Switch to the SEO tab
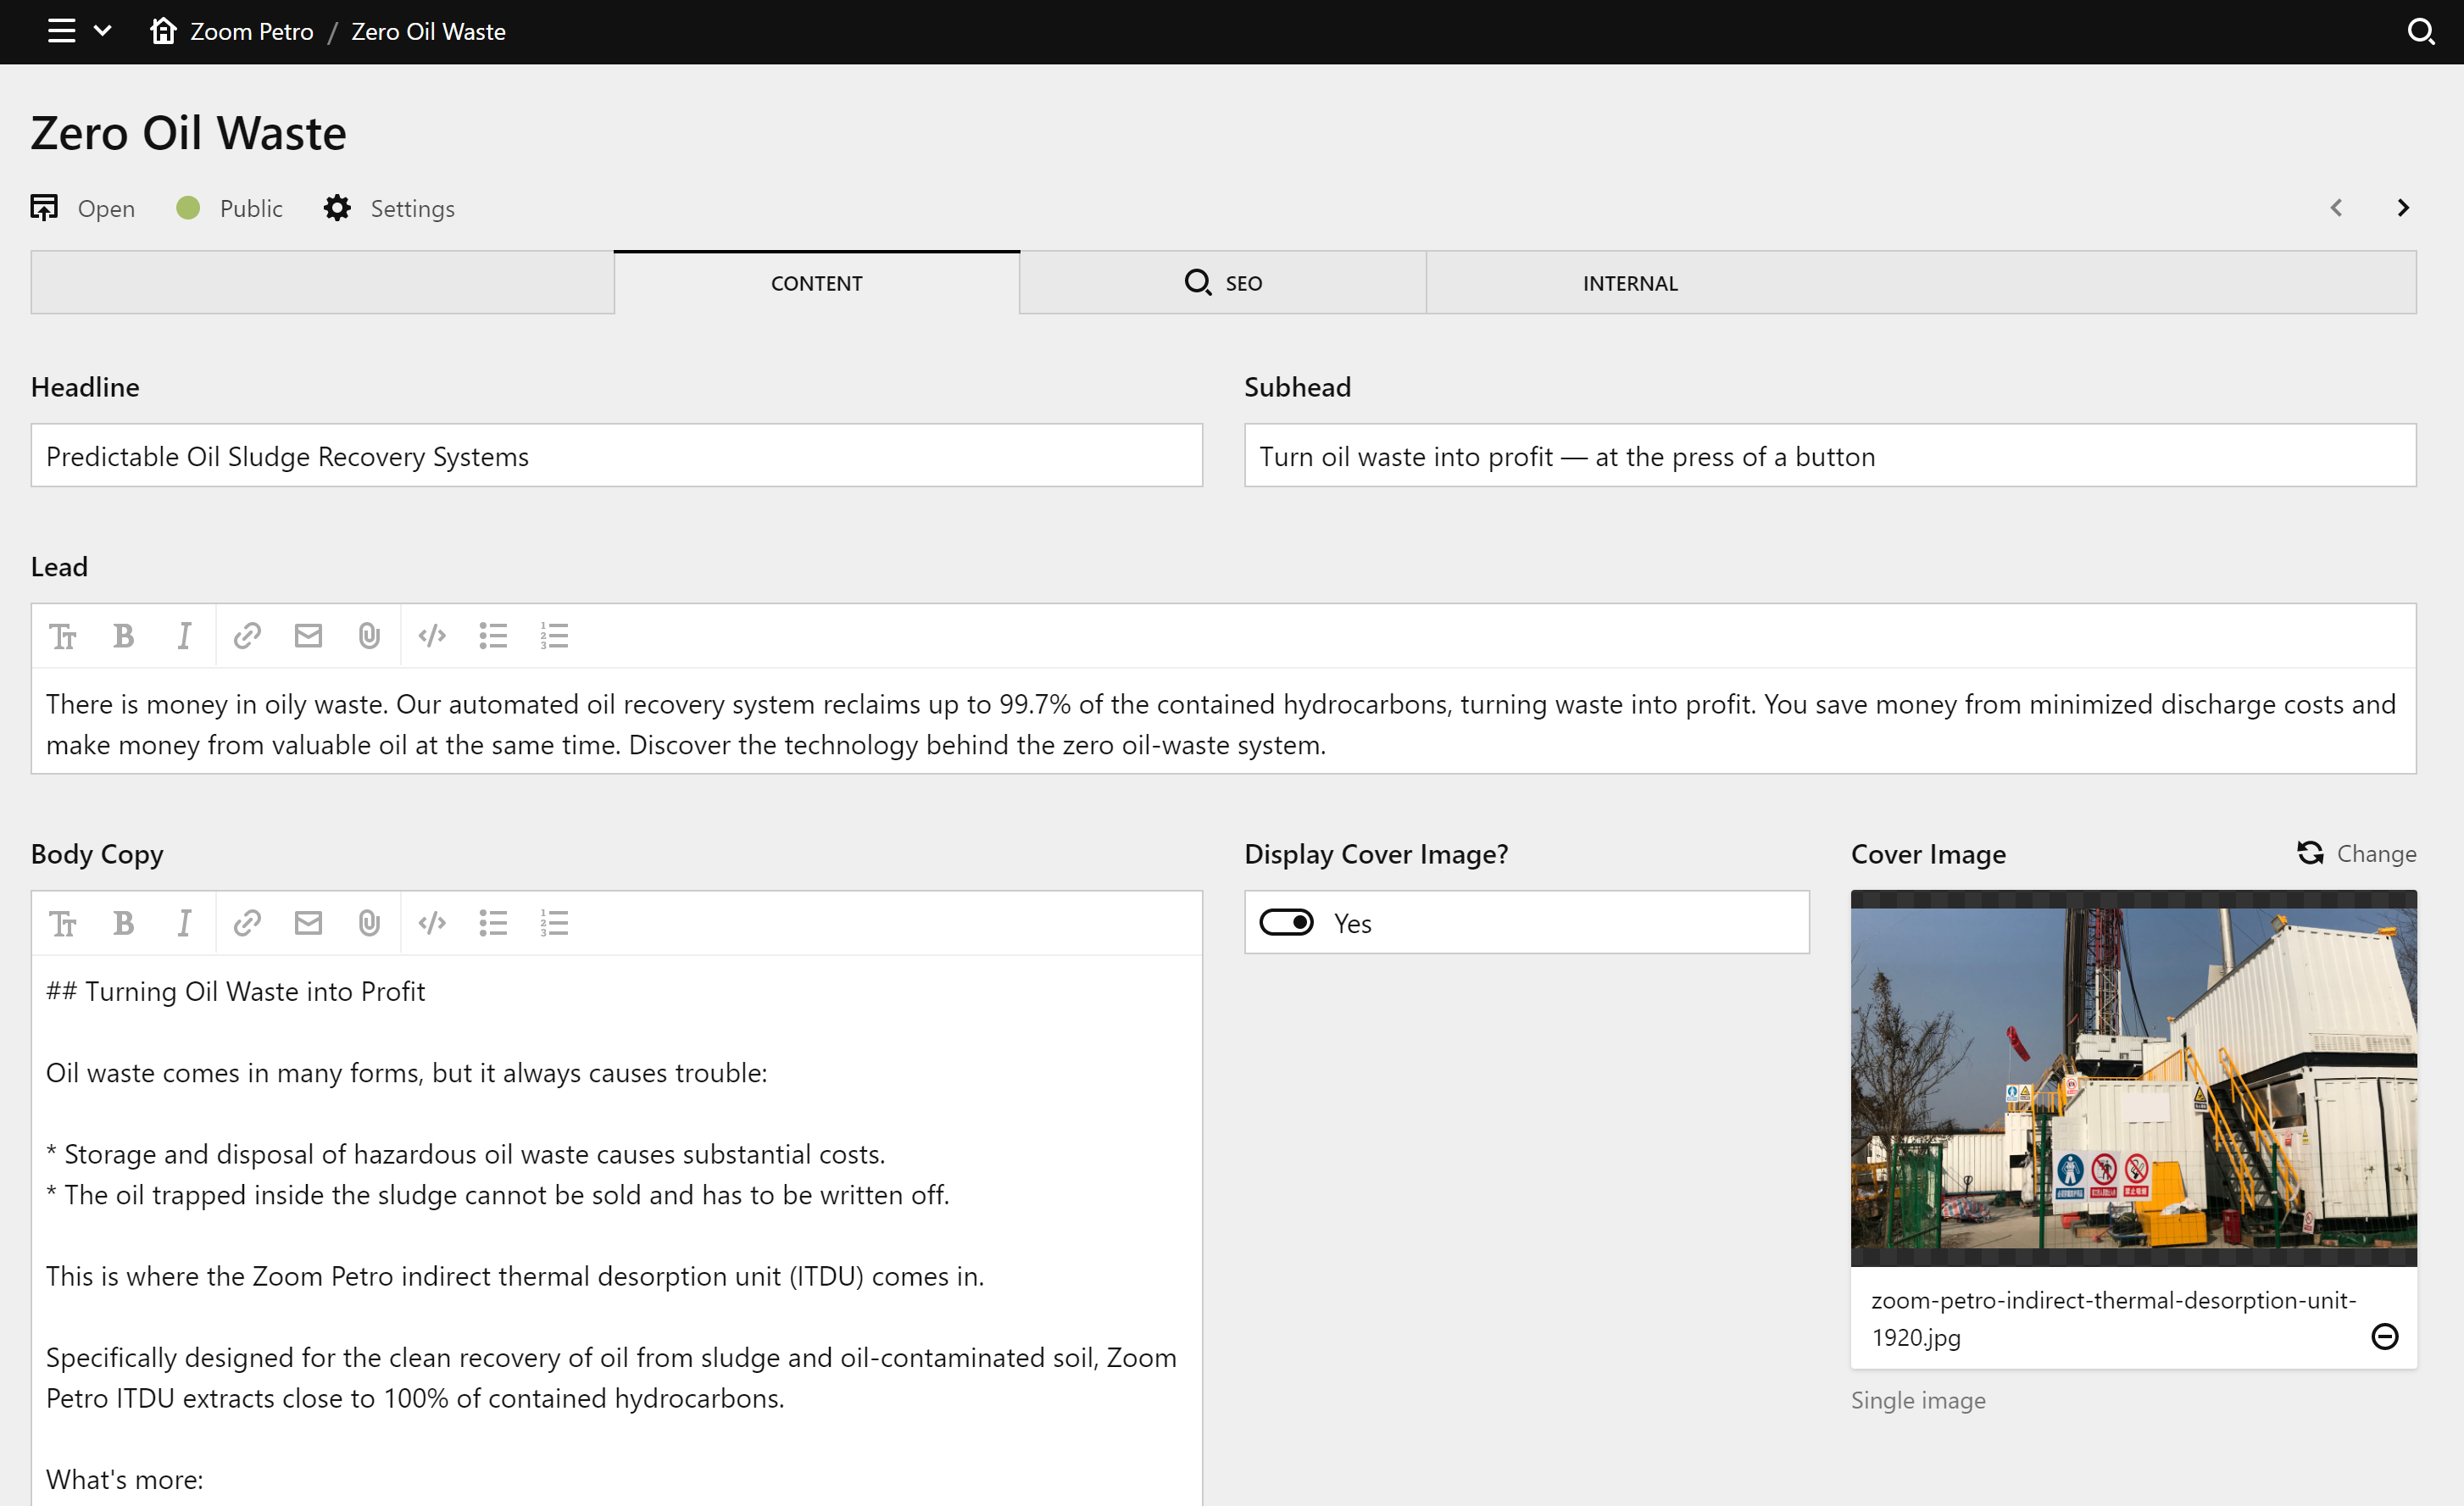 point(1221,282)
